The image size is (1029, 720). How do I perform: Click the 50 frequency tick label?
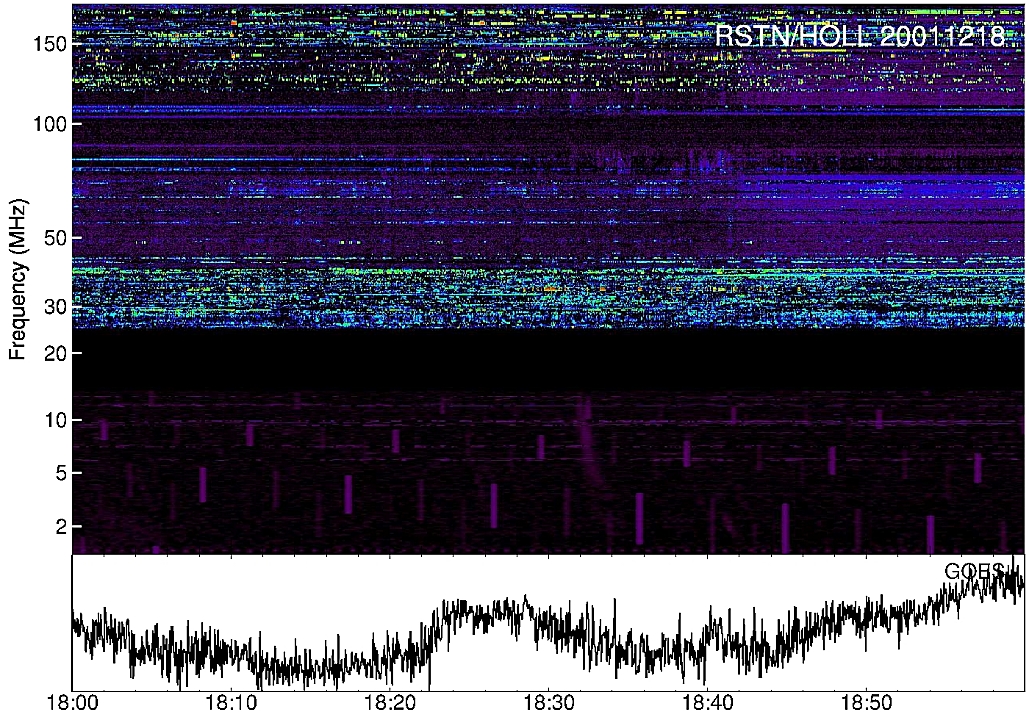[55, 238]
